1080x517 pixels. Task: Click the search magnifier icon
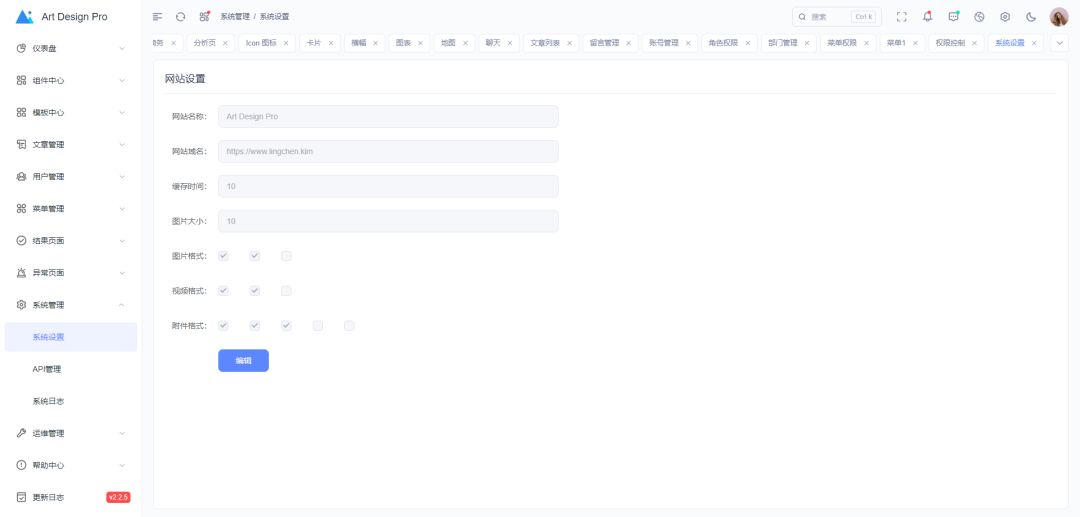pyautogui.click(x=802, y=17)
